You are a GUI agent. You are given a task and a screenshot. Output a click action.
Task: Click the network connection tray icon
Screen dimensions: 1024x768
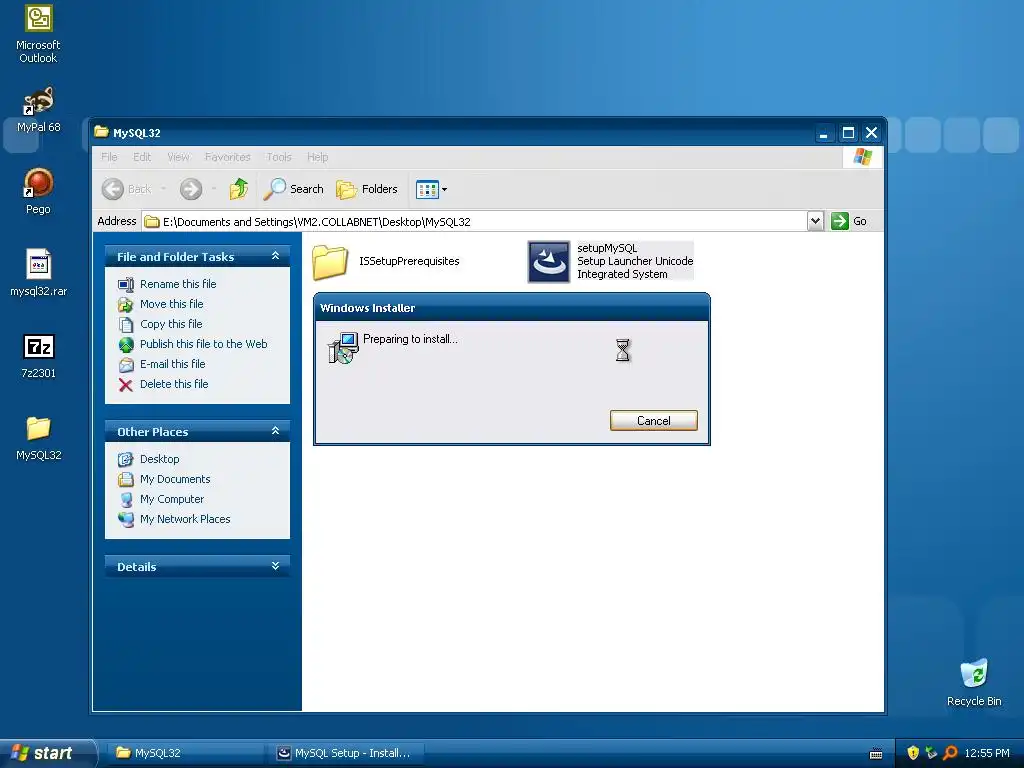[931, 753]
